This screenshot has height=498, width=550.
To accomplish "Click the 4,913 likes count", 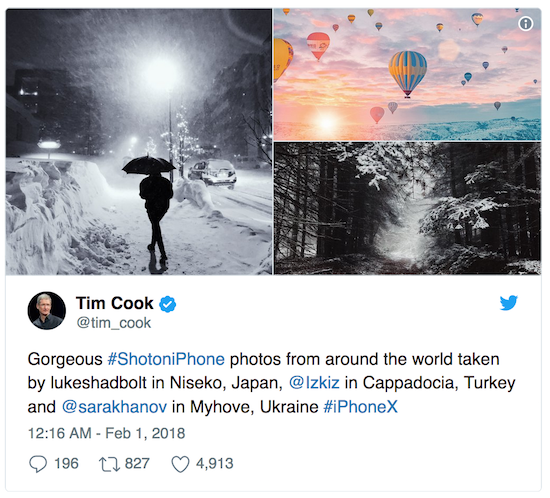I will 215,464.
